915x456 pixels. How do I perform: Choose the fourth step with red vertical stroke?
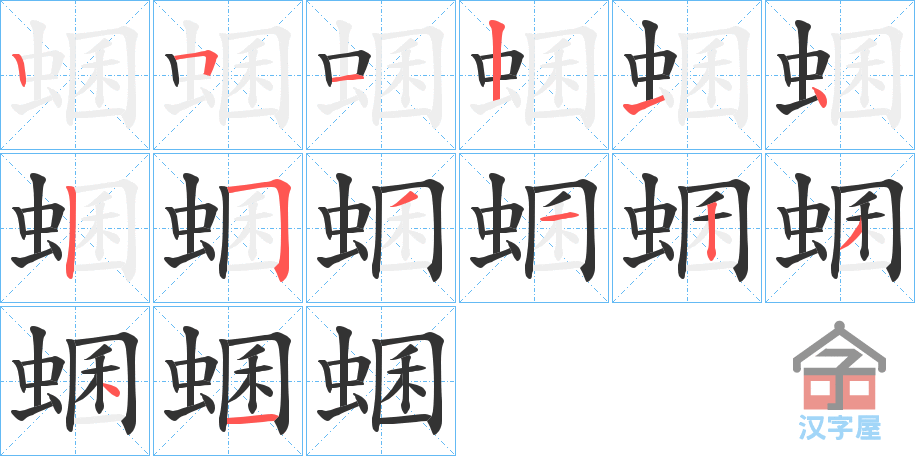[534, 75]
